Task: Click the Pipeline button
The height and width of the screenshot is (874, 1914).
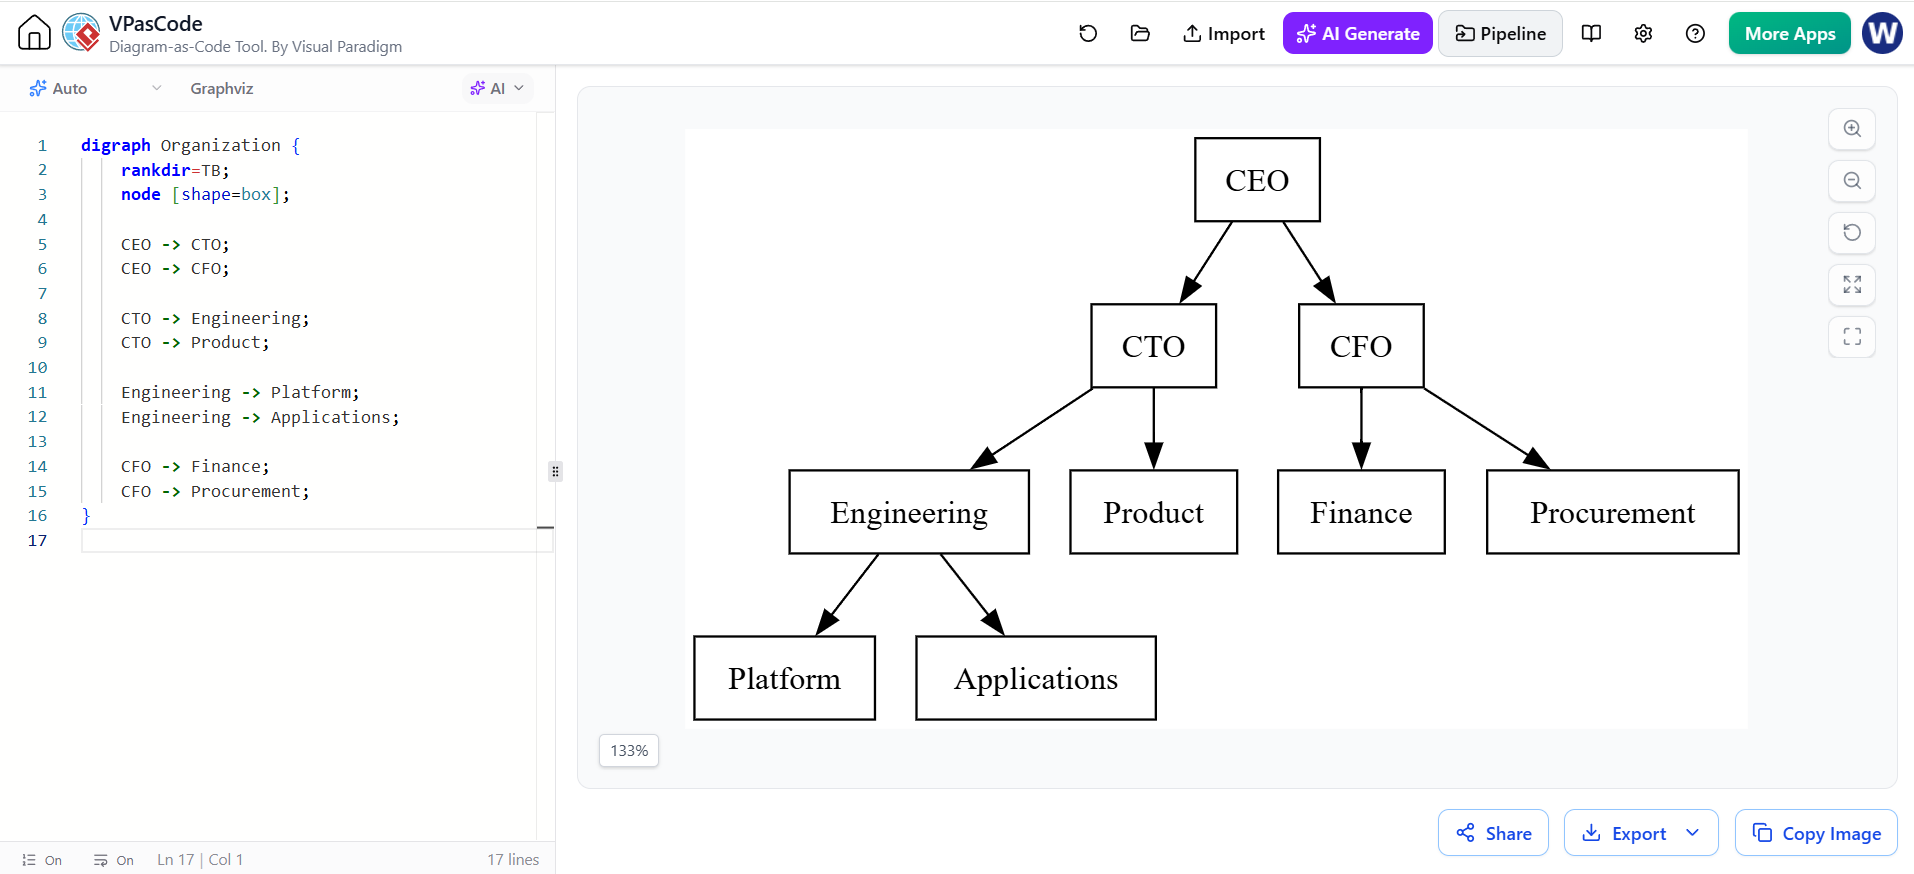Action: [1500, 33]
